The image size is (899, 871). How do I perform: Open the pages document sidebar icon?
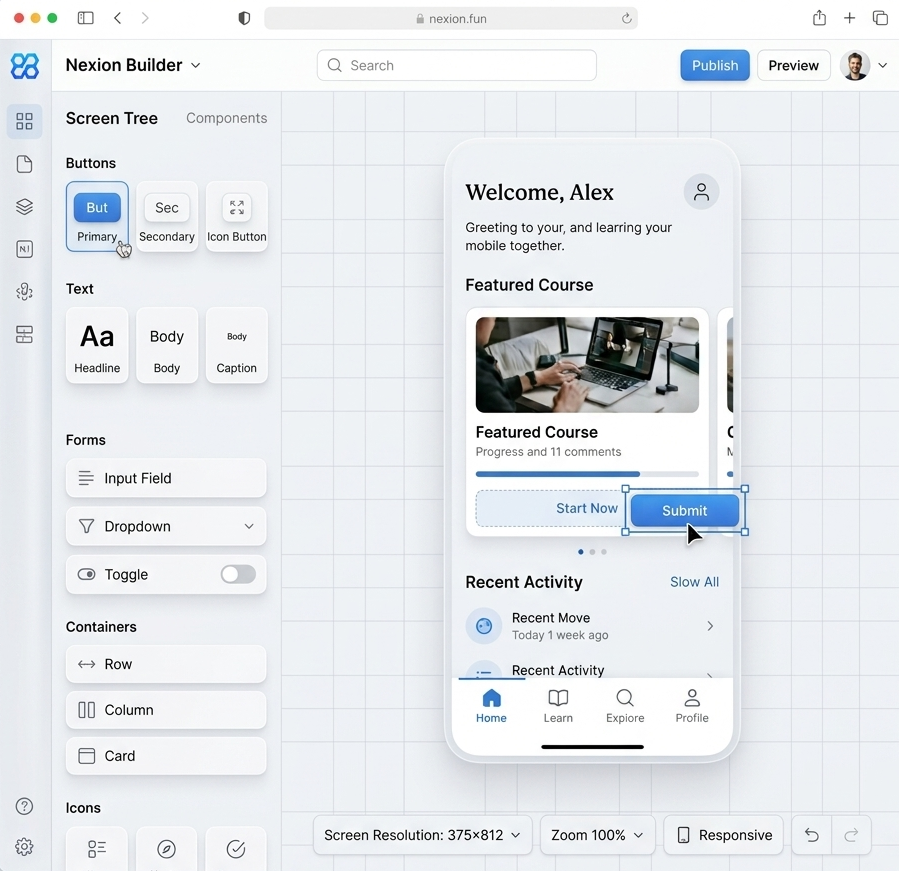24,164
